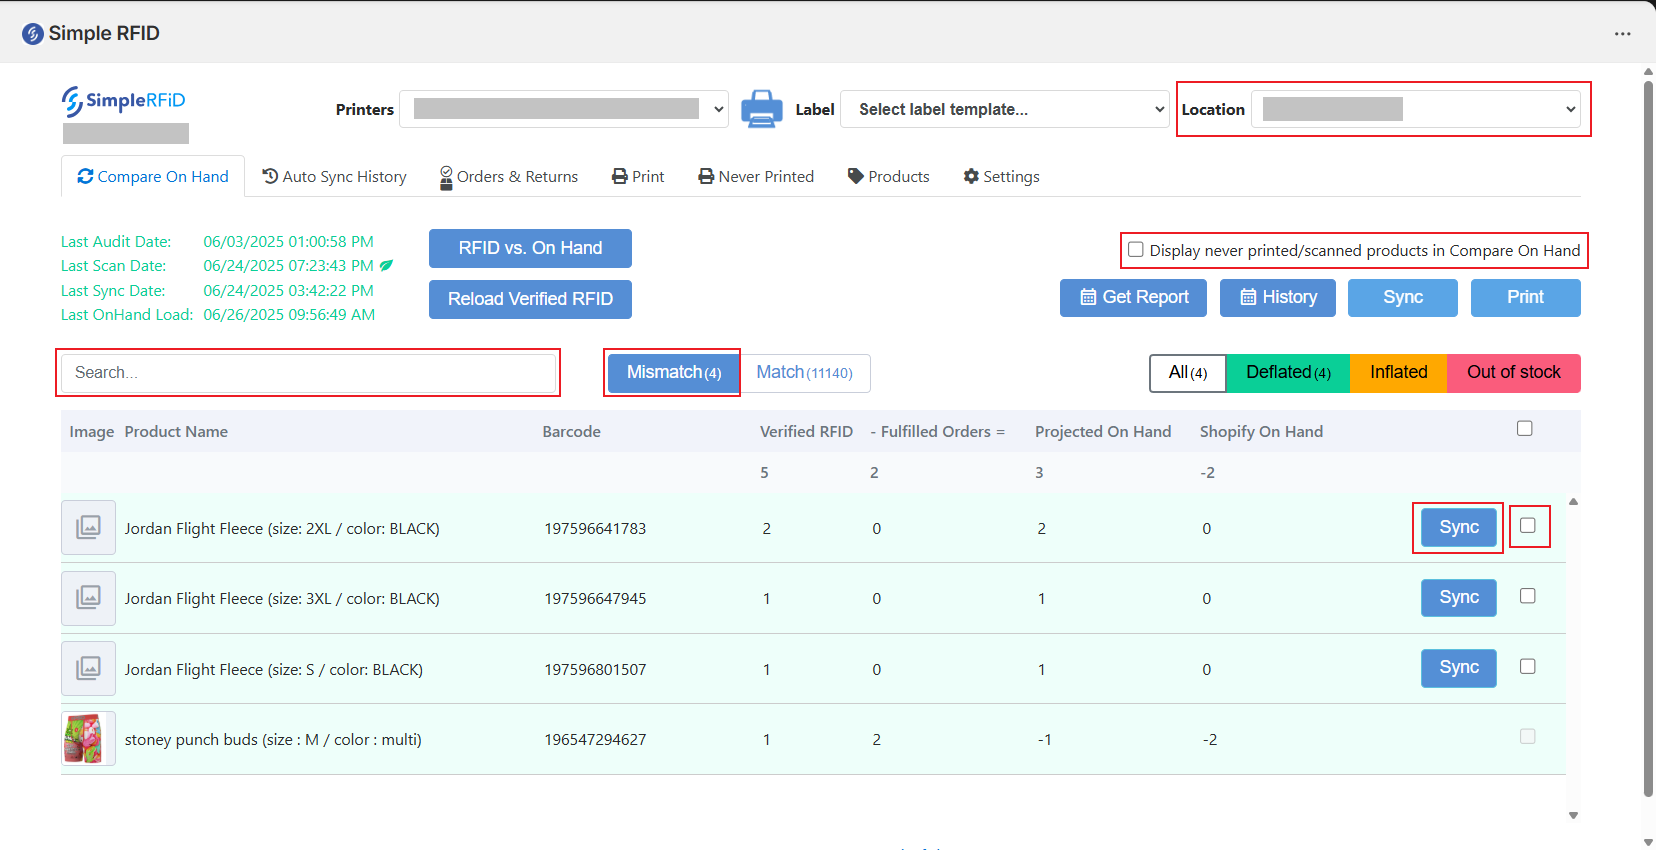This screenshot has height=850, width=1656.
Task: Click the Get Report button
Action: pos(1133,297)
